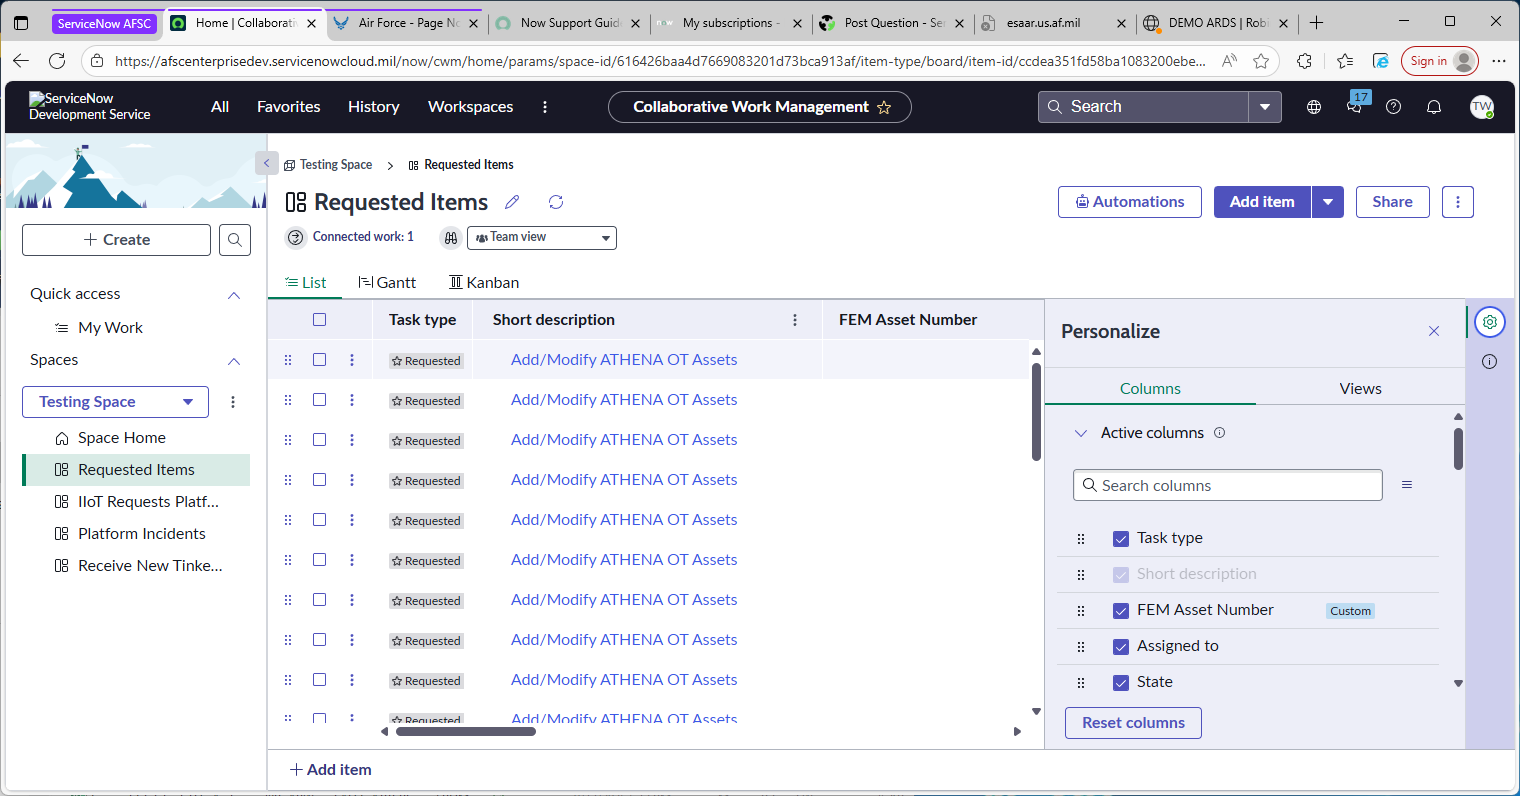The image size is (1520, 796).
Task: Click the Share button
Action: pyautogui.click(x=1392, y=202)
